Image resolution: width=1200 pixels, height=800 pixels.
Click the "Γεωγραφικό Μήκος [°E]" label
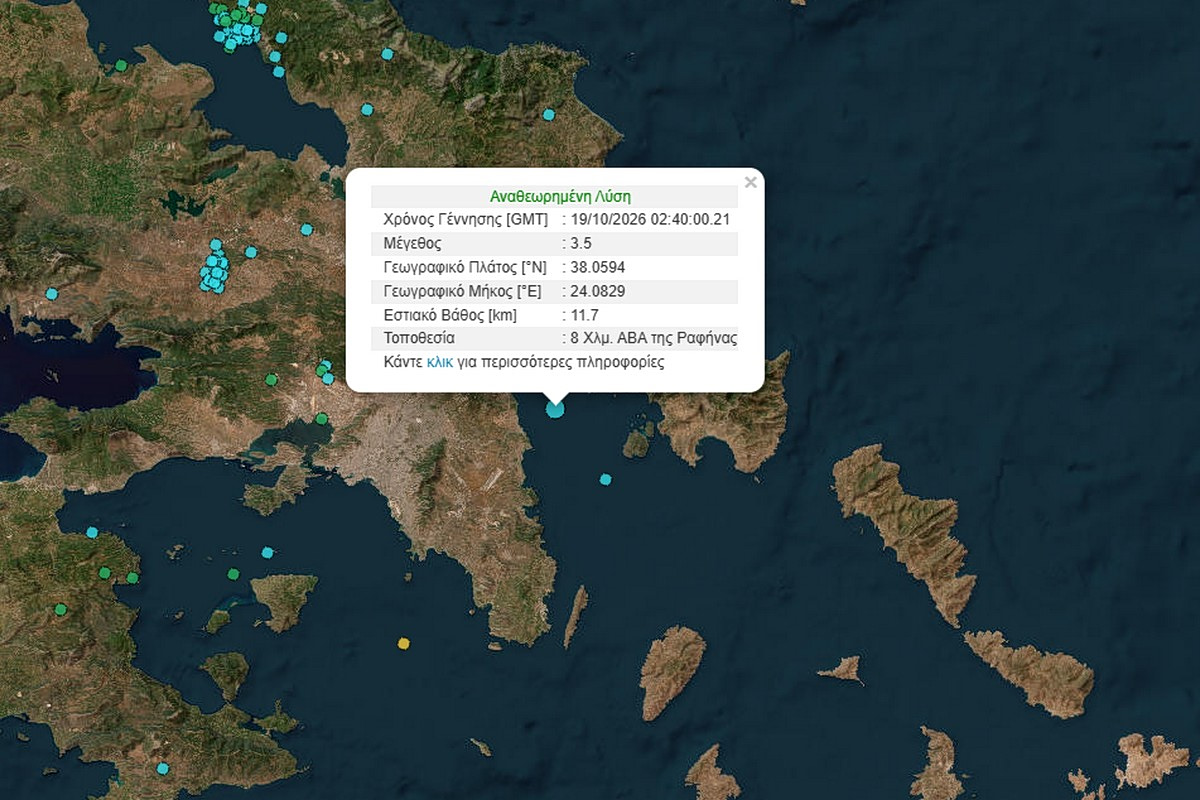coord(462,291)
